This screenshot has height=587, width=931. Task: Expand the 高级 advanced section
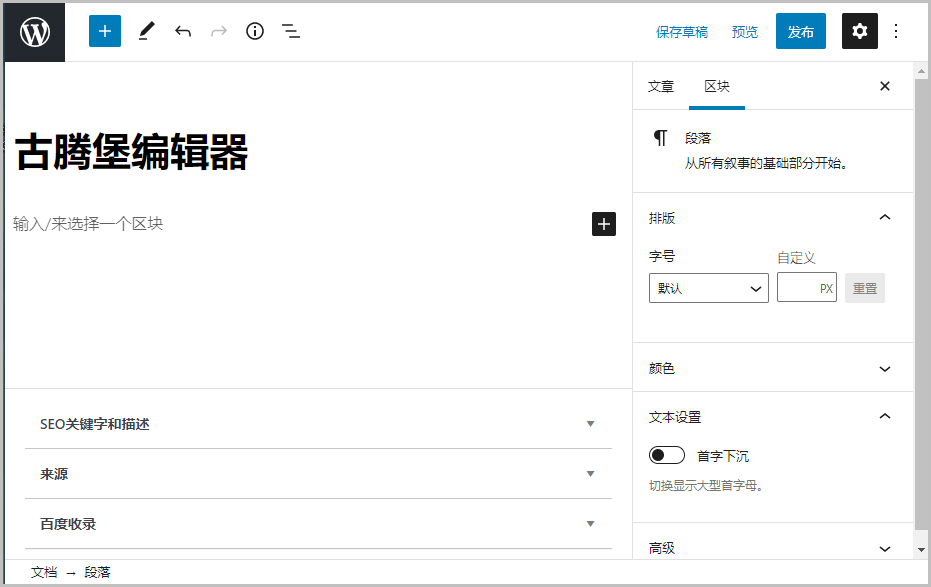point(772,548)
